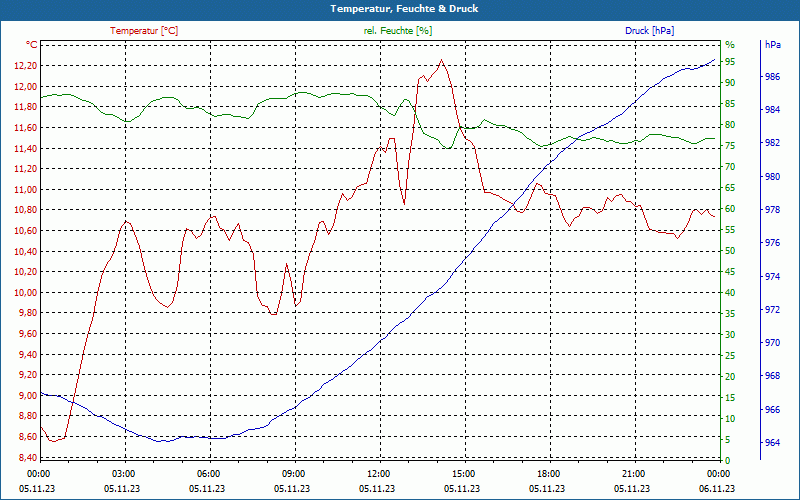Image resolution: width=800 pixels, height=500 pixels.
Task: Click temperature axis value 10,60
Action: [x=28, y=231]
